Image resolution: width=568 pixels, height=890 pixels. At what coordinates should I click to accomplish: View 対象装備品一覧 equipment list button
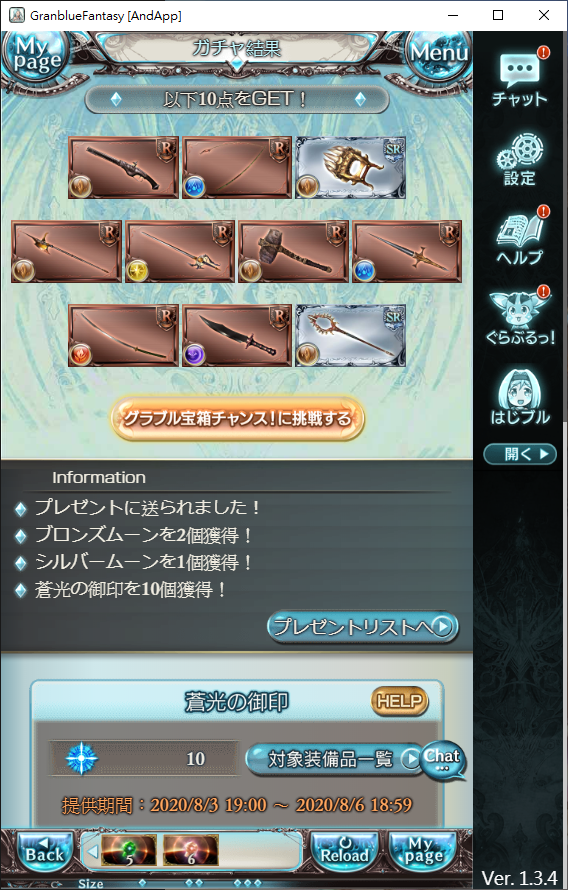[x=335, y=759]
